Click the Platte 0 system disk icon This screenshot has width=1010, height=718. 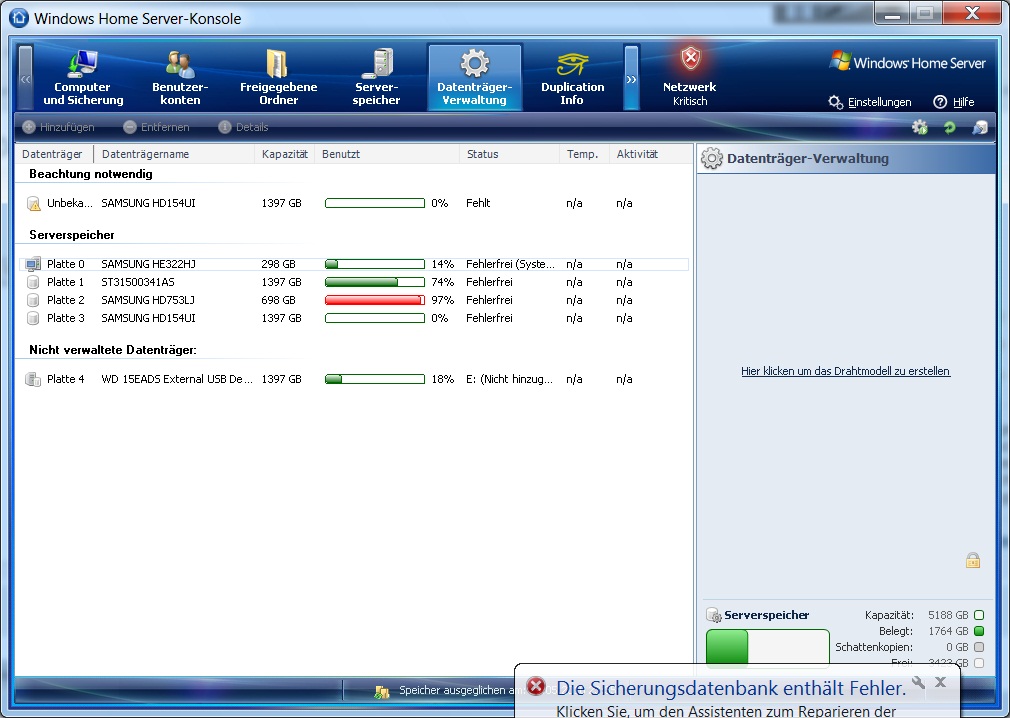click(33, 264)
